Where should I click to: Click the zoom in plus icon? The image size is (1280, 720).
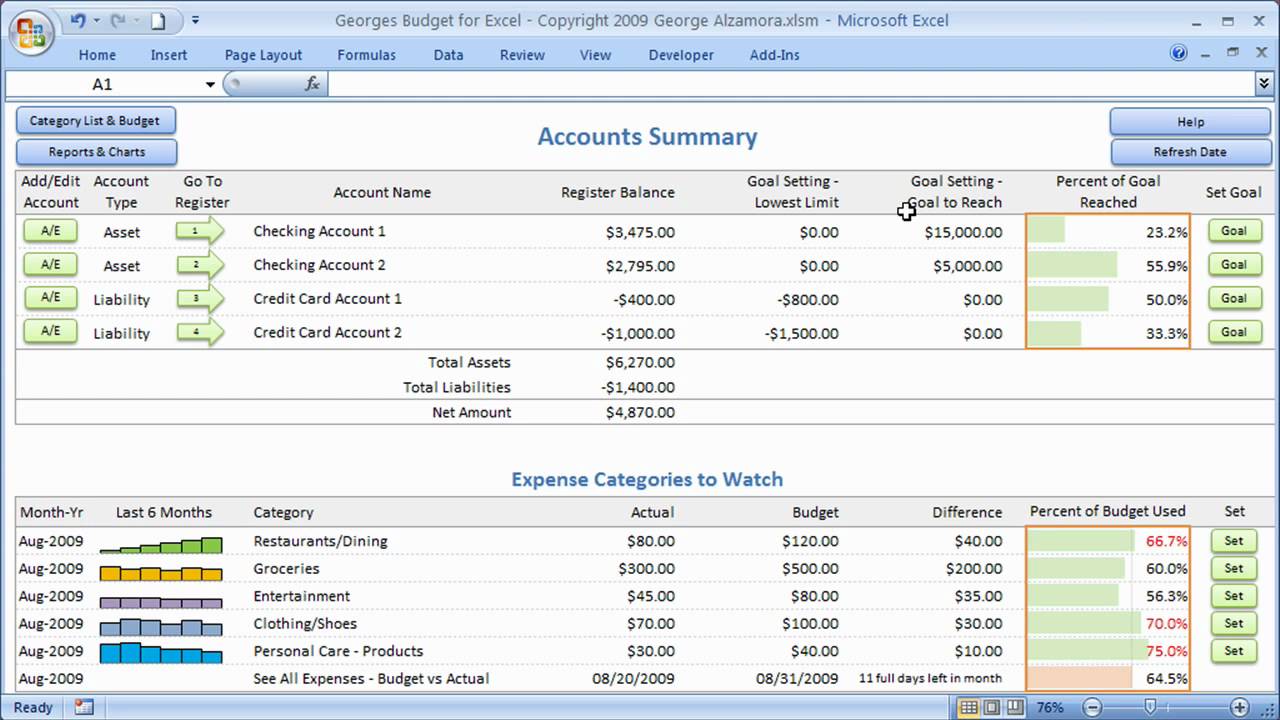1238,707
